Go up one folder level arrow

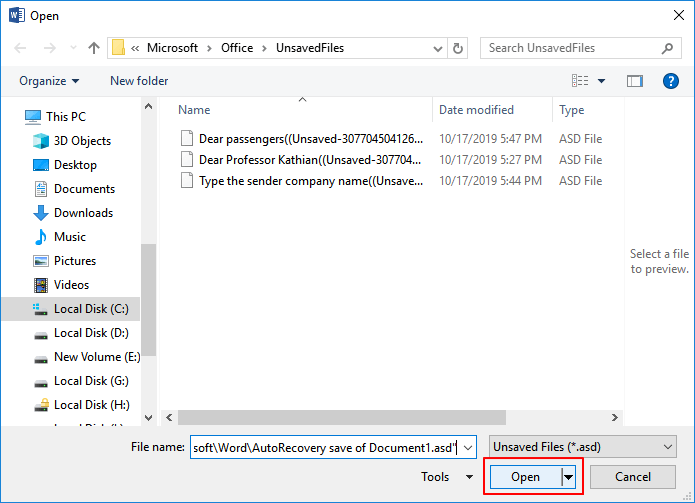[x=94, y=48]
